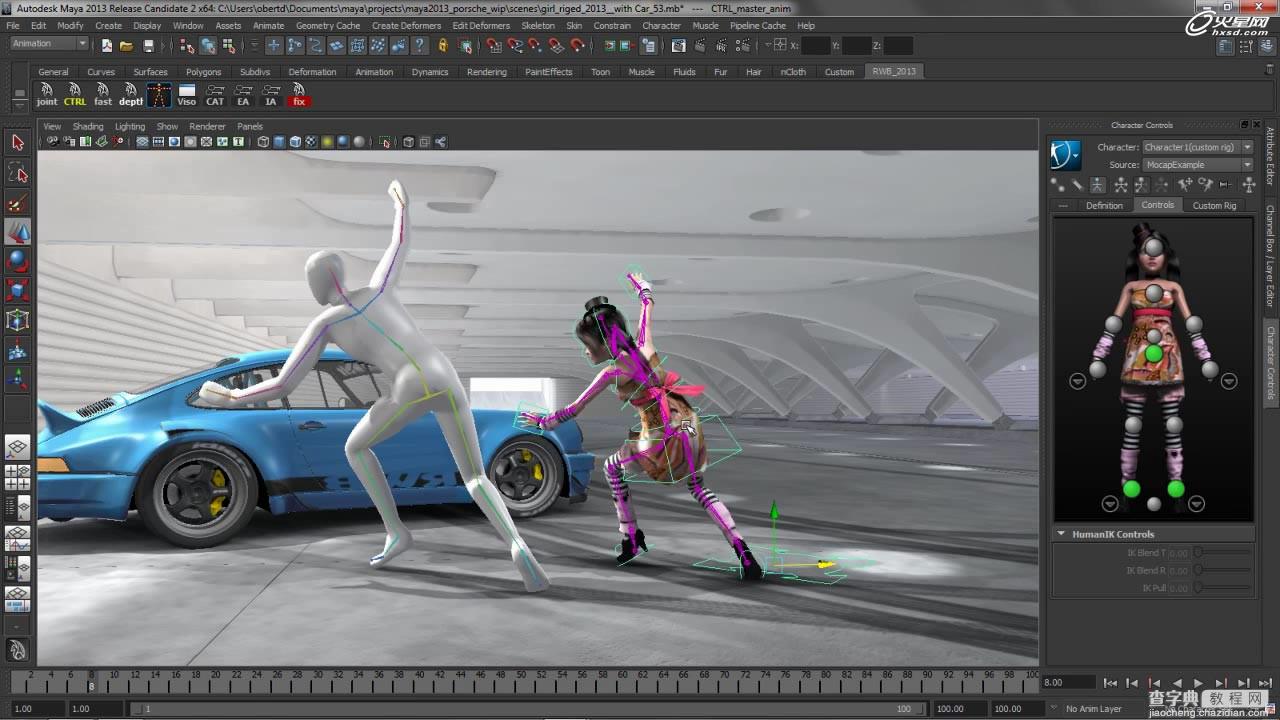Click the 'fast' shelf button
Viewport: 1280px width, 720px height.
tap(103, 95)
